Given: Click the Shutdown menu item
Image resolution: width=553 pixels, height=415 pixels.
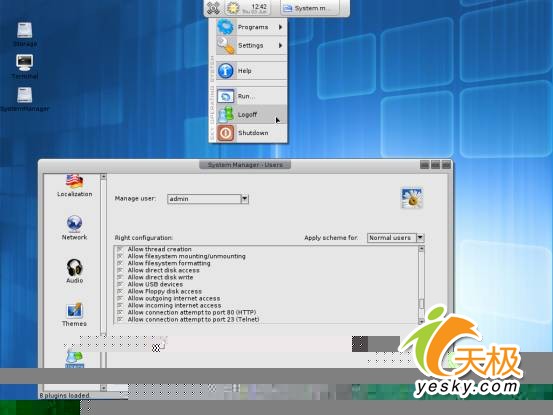Looking at the screenshot, I should point(251,133).
